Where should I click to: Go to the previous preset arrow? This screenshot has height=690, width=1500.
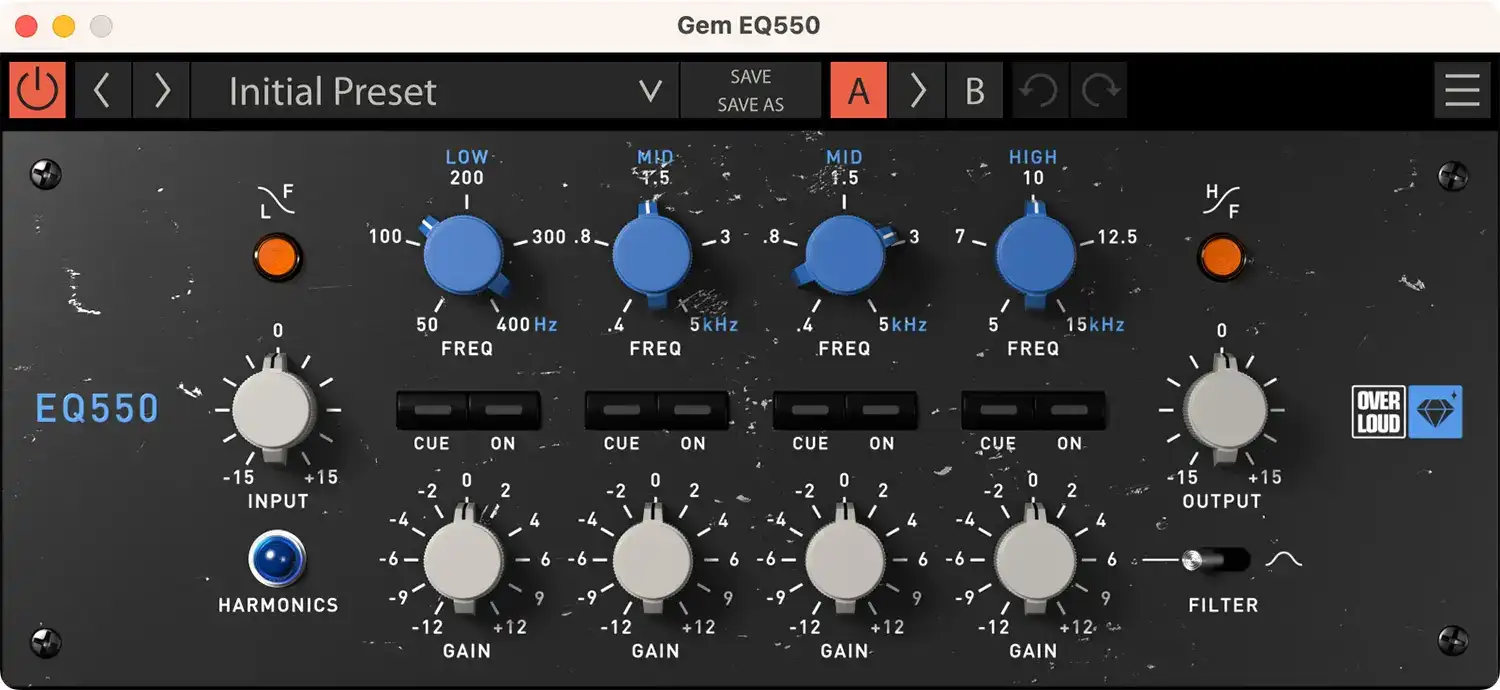click(102, 91)
